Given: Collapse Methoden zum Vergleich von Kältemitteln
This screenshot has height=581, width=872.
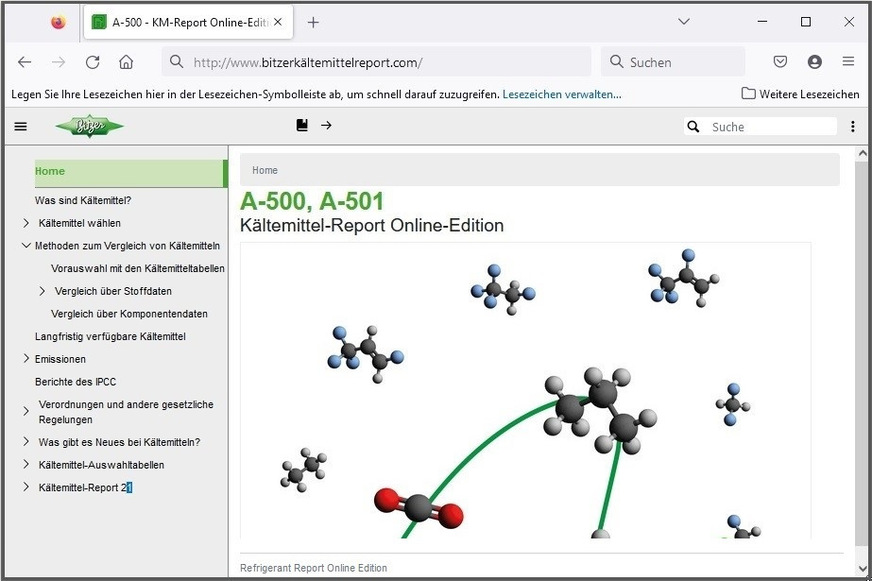Looking at the screenshot, I should click(x=26, y=246).
